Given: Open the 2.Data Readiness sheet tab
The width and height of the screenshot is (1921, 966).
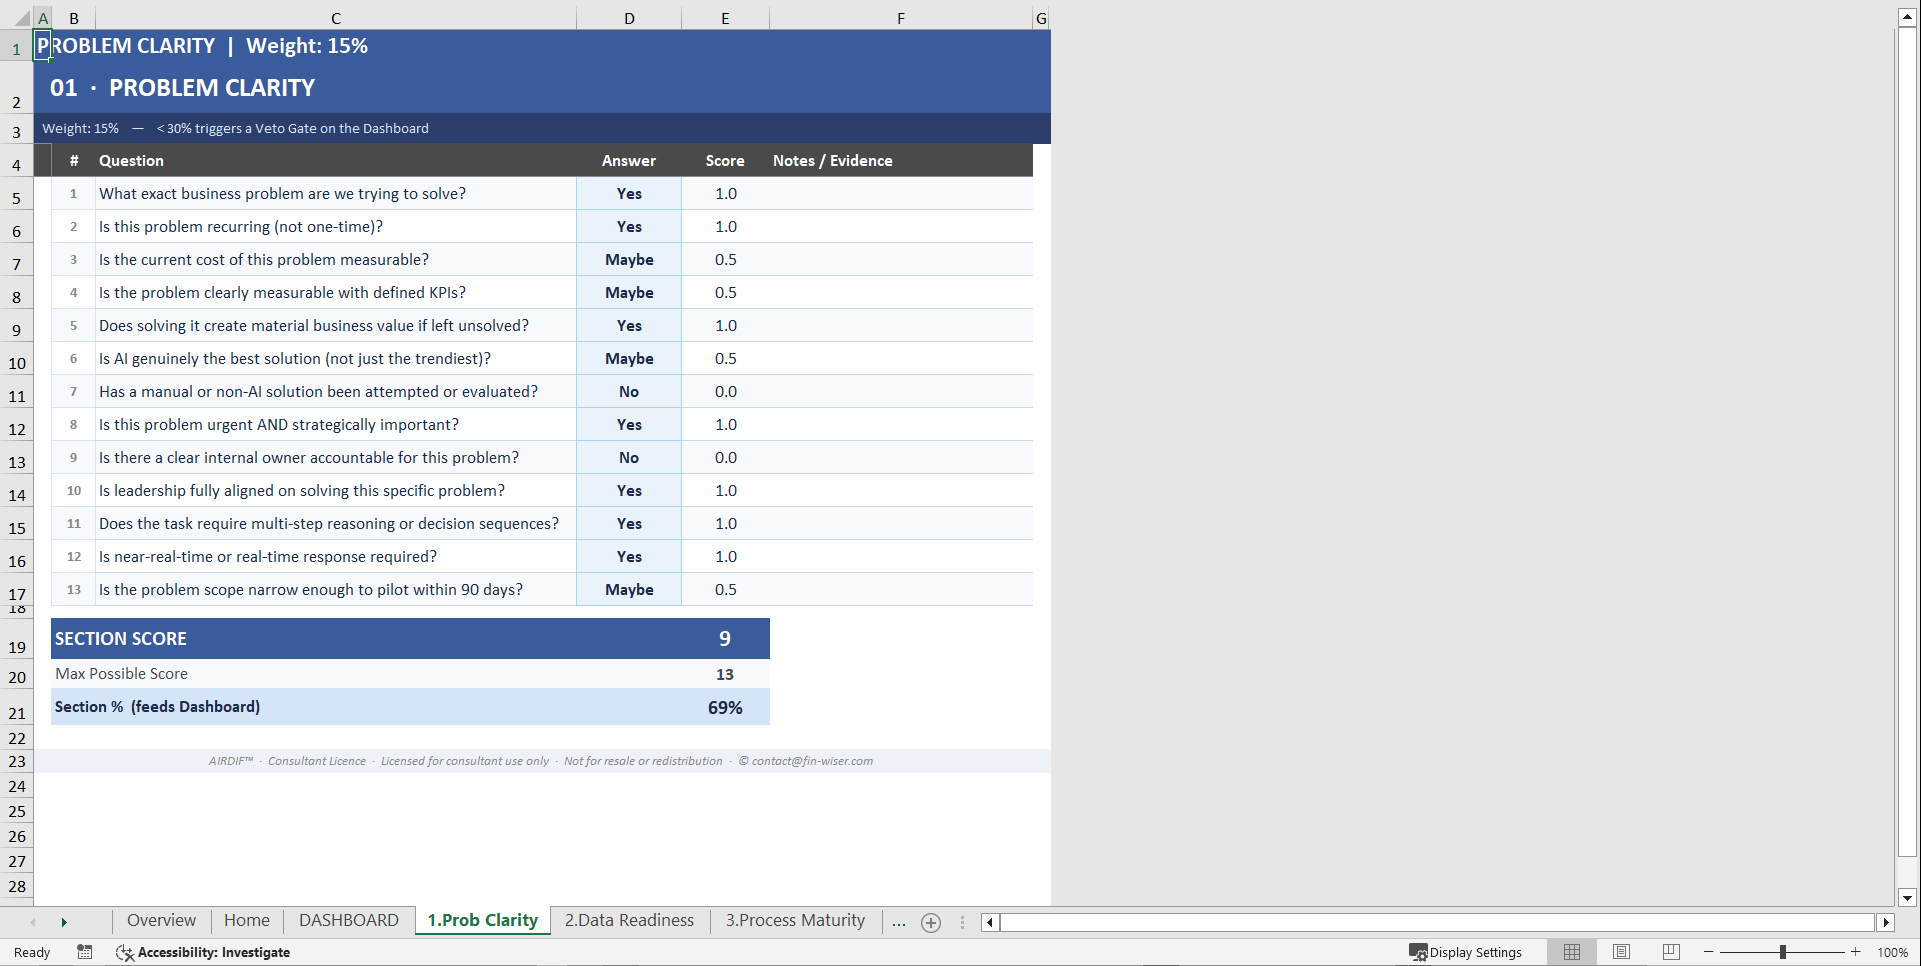Looking at the screenshot, I should click(x=629, y=921).
